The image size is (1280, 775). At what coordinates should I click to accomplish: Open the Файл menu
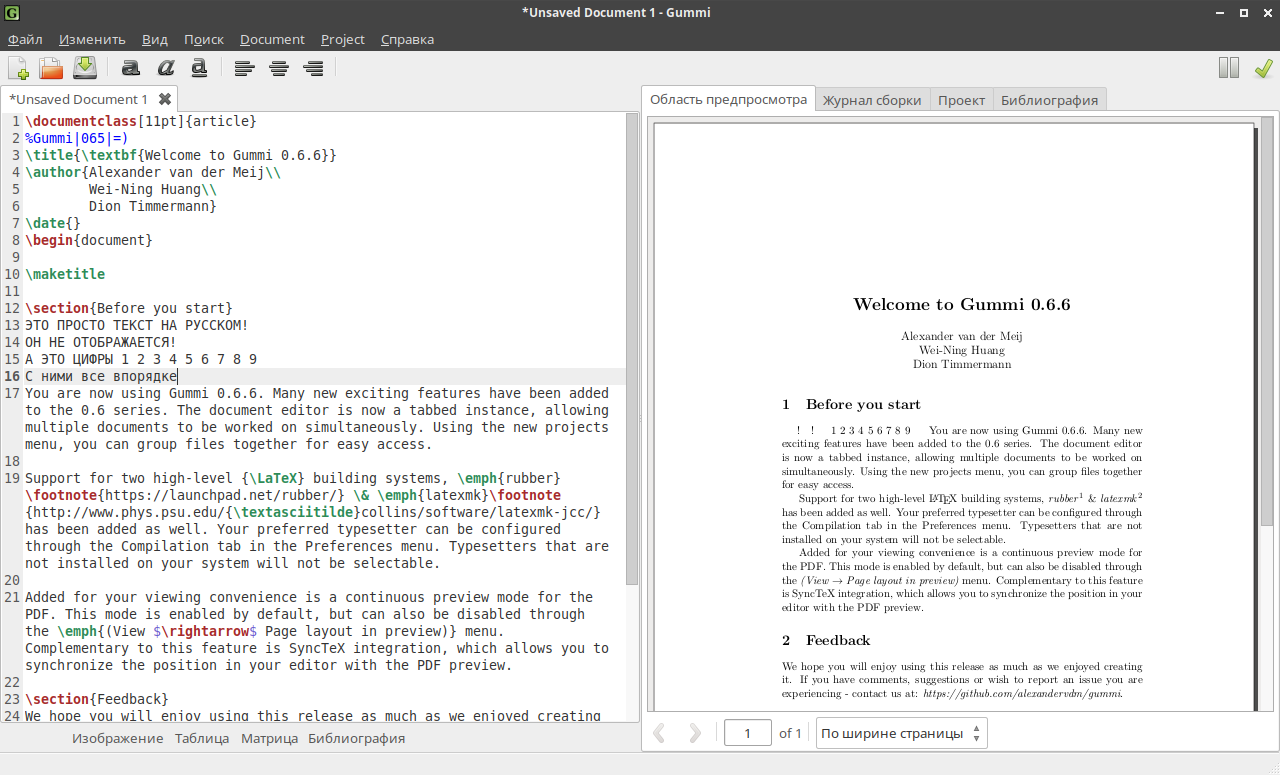[x=25, y=39]
